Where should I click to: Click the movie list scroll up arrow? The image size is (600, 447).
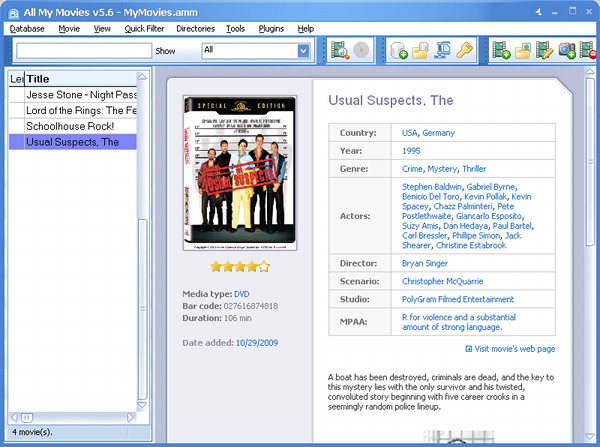click(x=142, y=77)
